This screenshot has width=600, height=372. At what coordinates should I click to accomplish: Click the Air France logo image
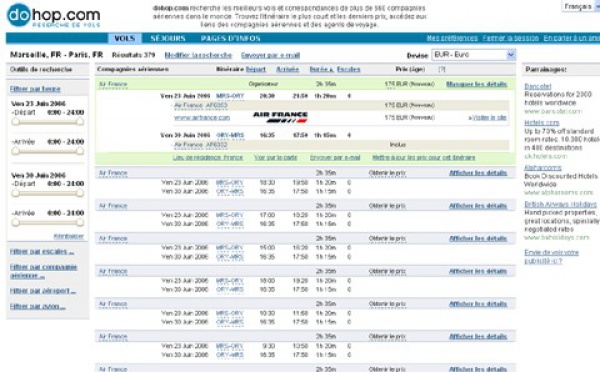[x=280, y=117]
